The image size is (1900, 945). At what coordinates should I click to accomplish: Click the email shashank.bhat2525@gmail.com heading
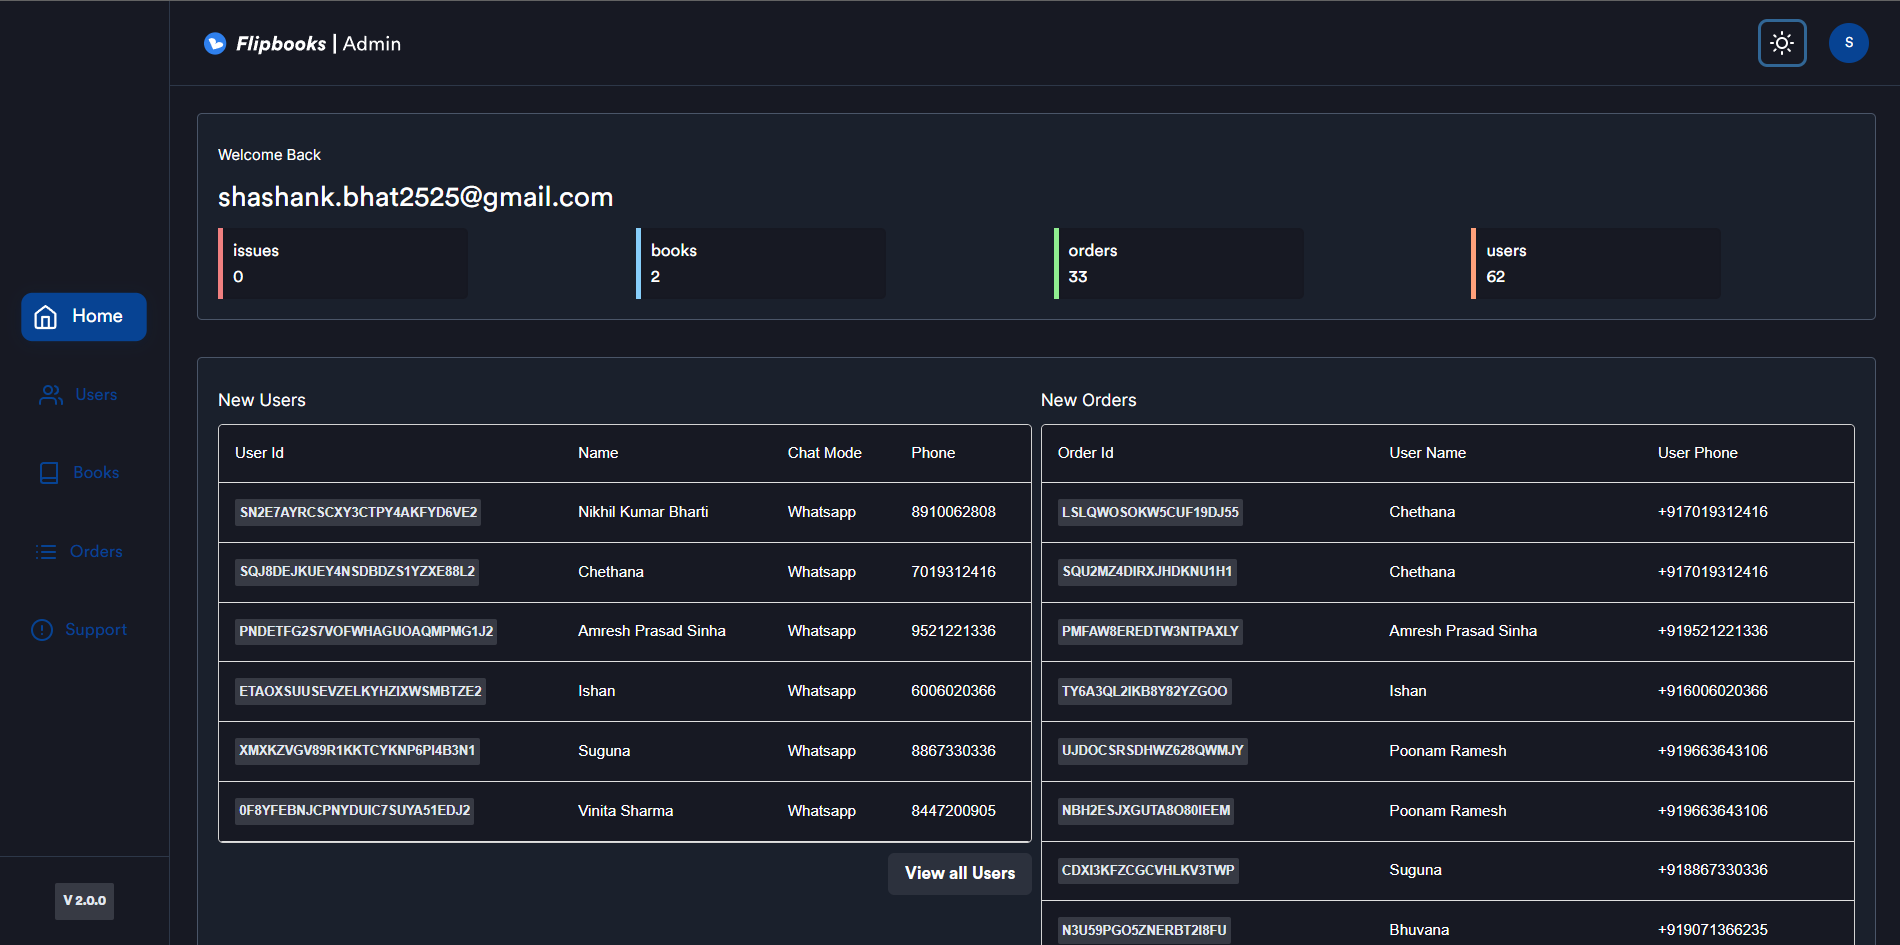[x=415, y=197]
